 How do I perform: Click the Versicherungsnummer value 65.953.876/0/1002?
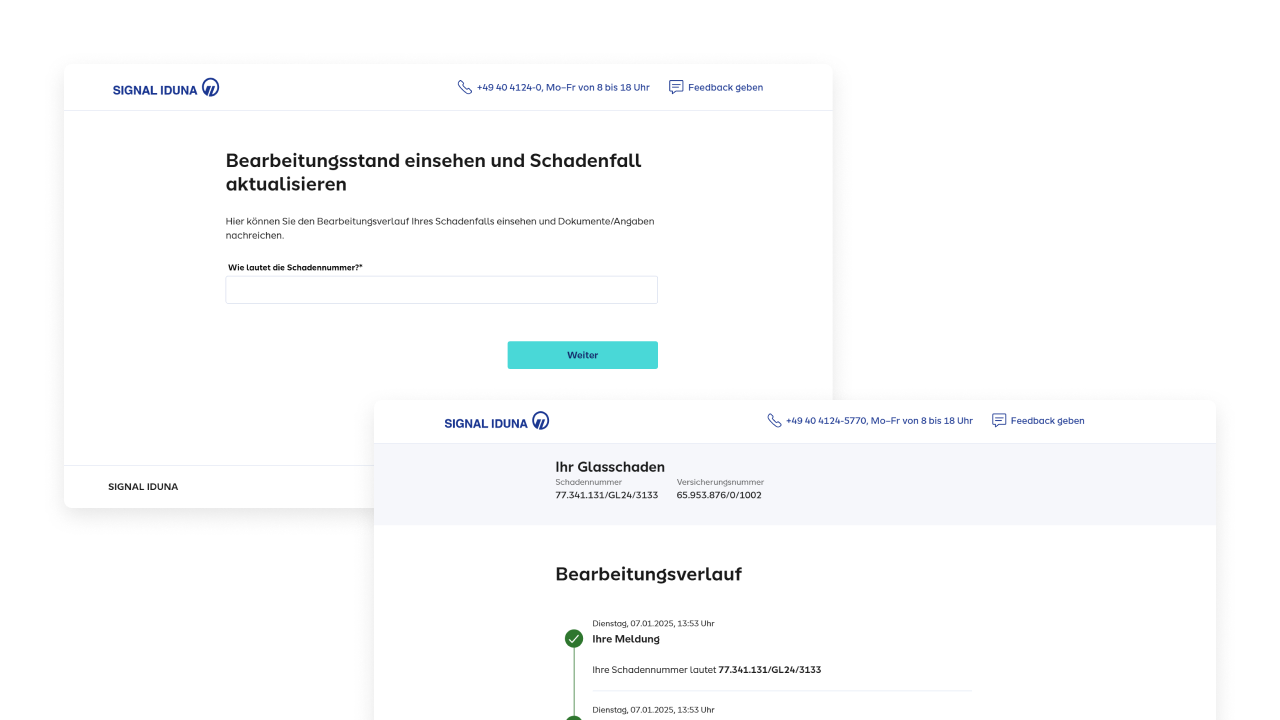pyautogui.click(x=719, y=495)
